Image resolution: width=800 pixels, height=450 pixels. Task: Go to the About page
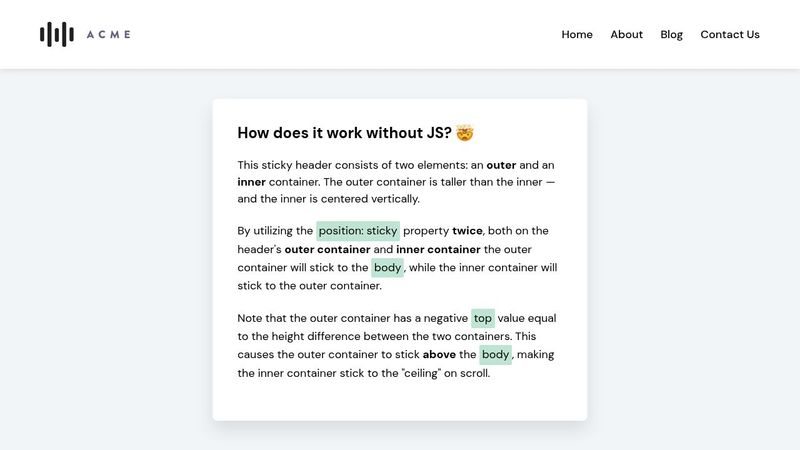click(626, 34)
